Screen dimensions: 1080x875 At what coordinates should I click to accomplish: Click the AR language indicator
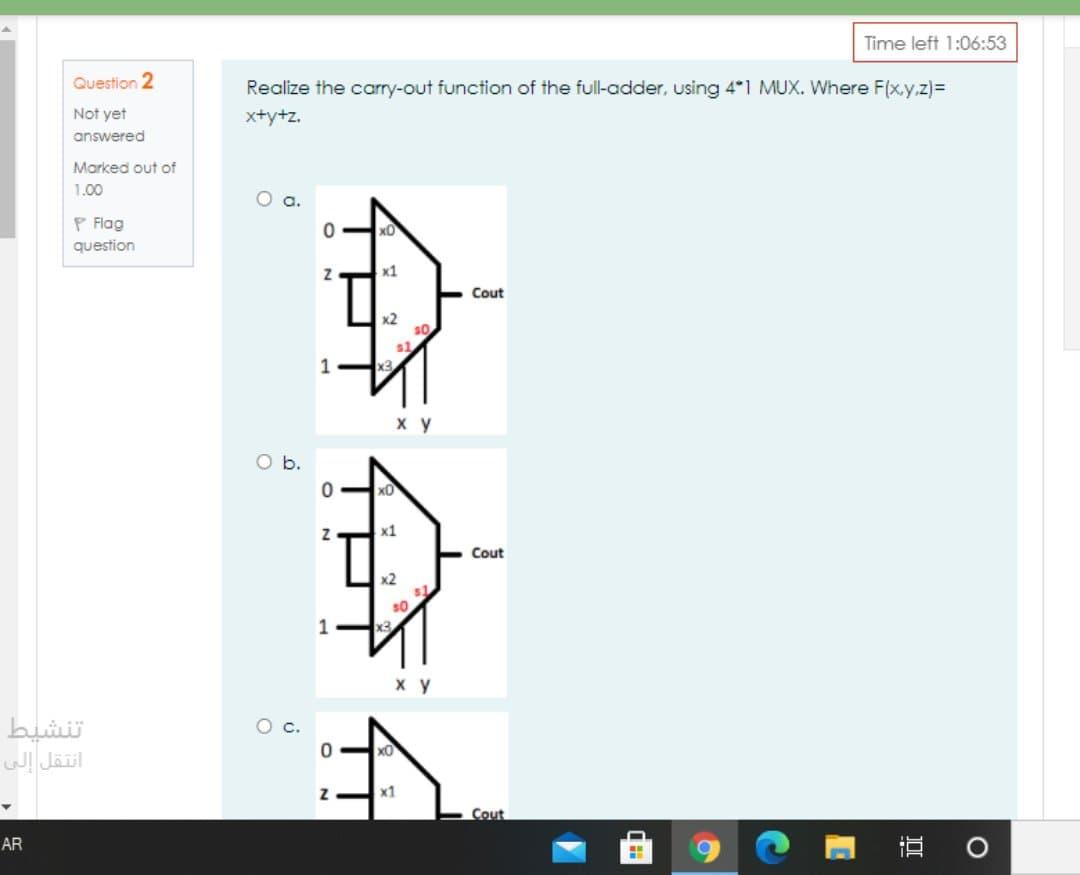(12, 845)
